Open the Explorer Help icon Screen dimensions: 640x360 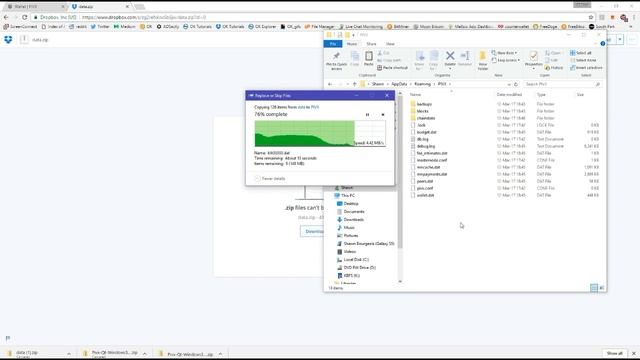click(602, 44)
